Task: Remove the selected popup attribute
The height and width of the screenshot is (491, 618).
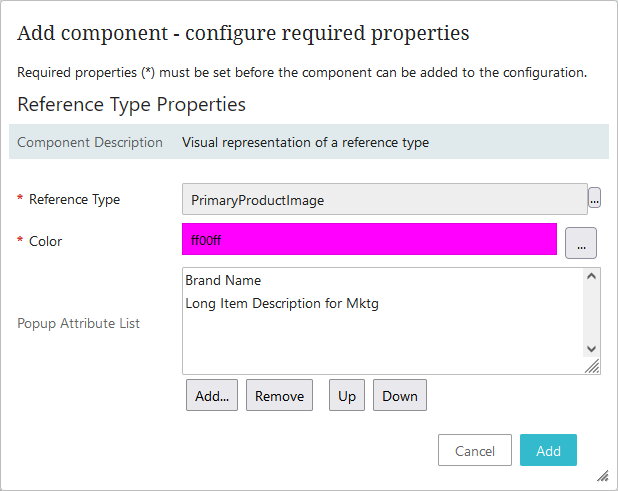Action: coord(279,396)
